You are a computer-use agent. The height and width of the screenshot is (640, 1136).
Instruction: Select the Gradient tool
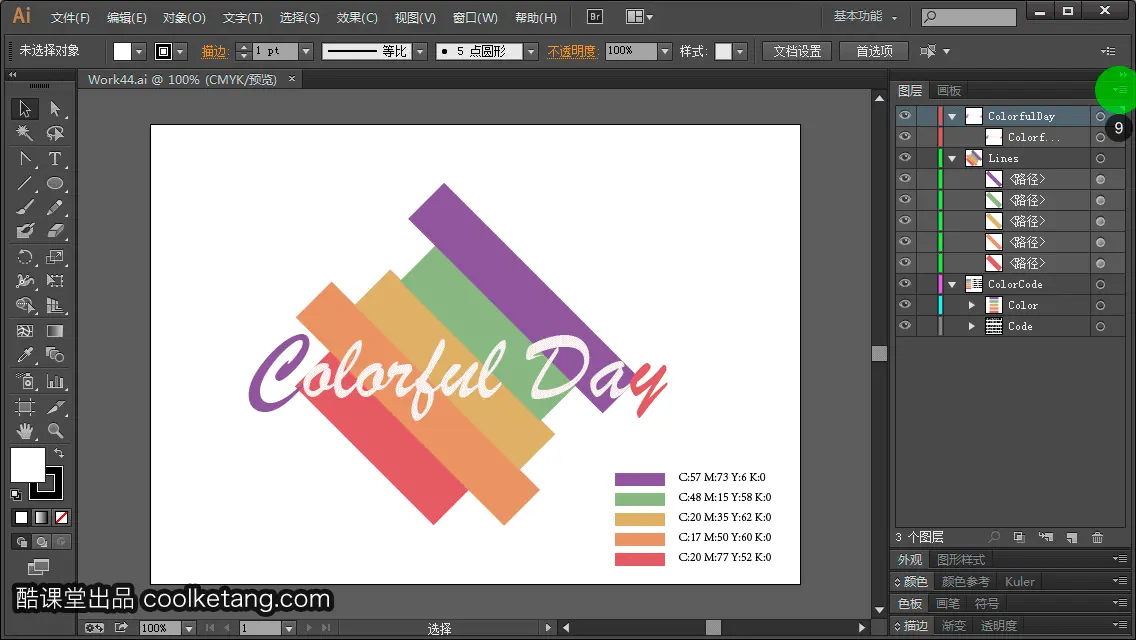55,331
